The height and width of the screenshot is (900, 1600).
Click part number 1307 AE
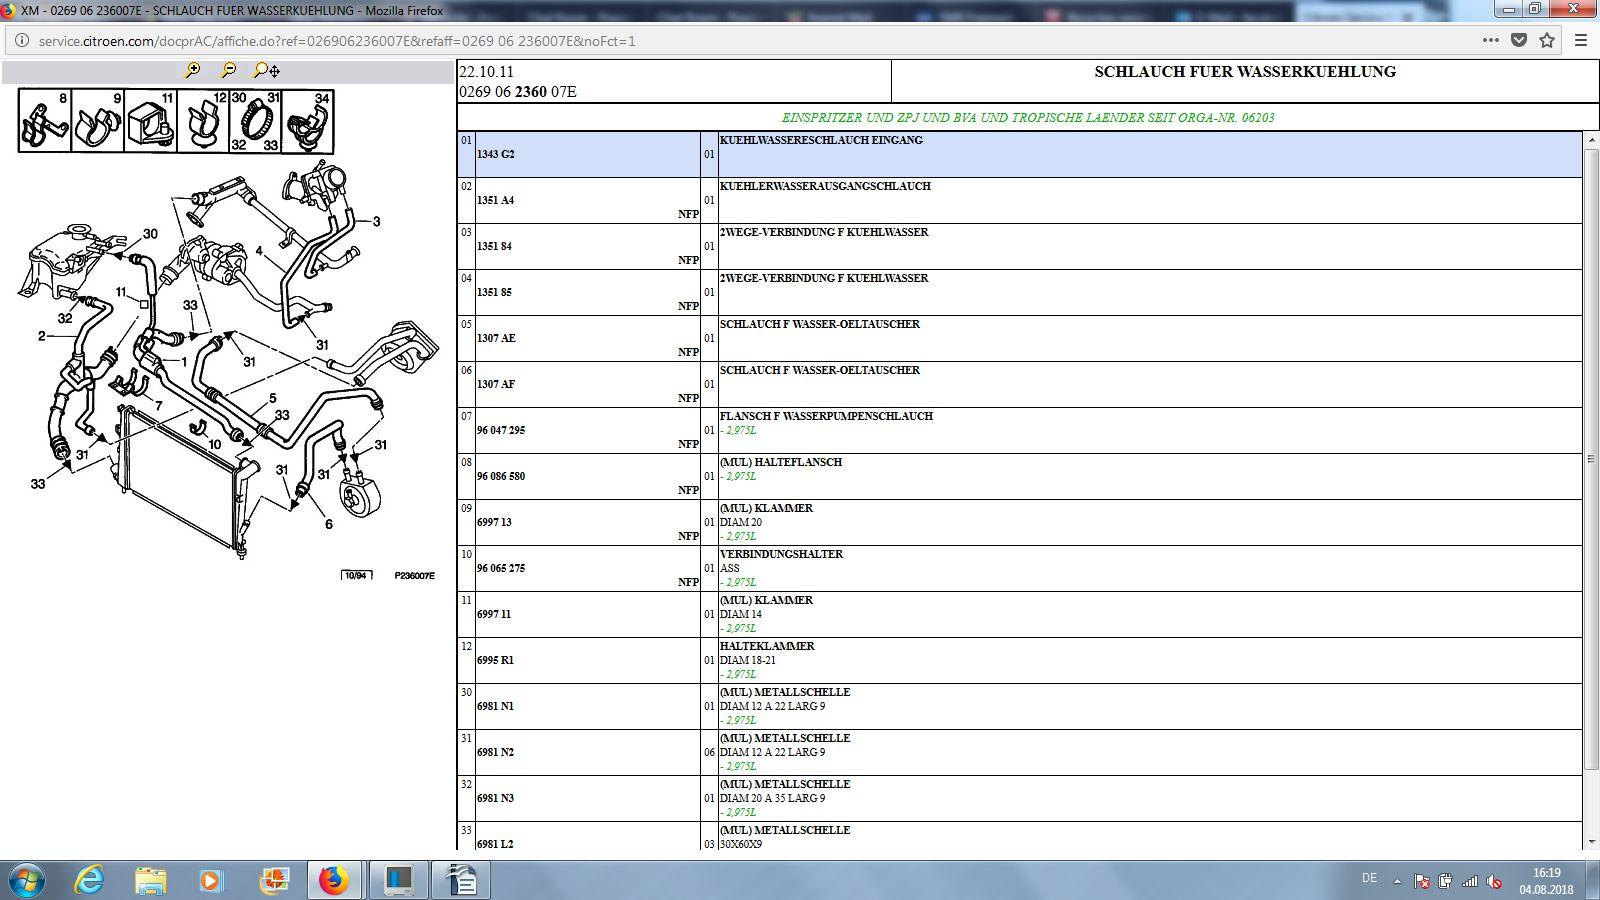click(496, 338)
